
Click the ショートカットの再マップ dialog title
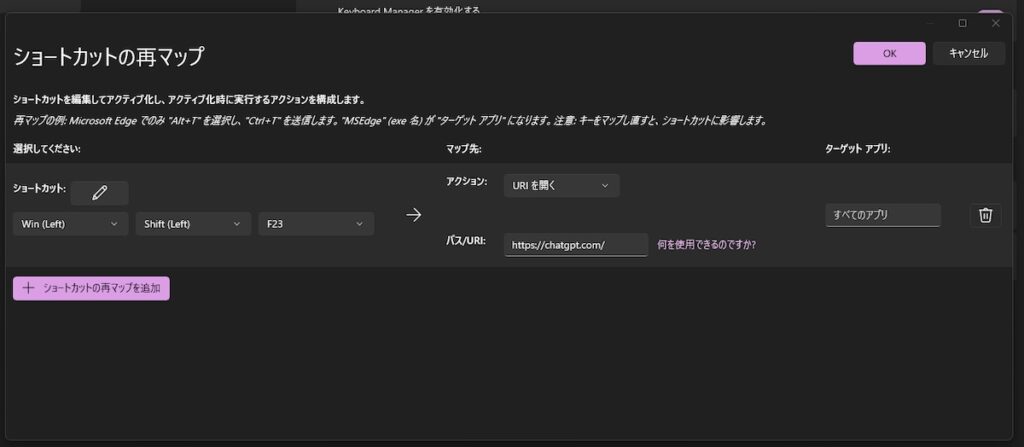[109, 57]
